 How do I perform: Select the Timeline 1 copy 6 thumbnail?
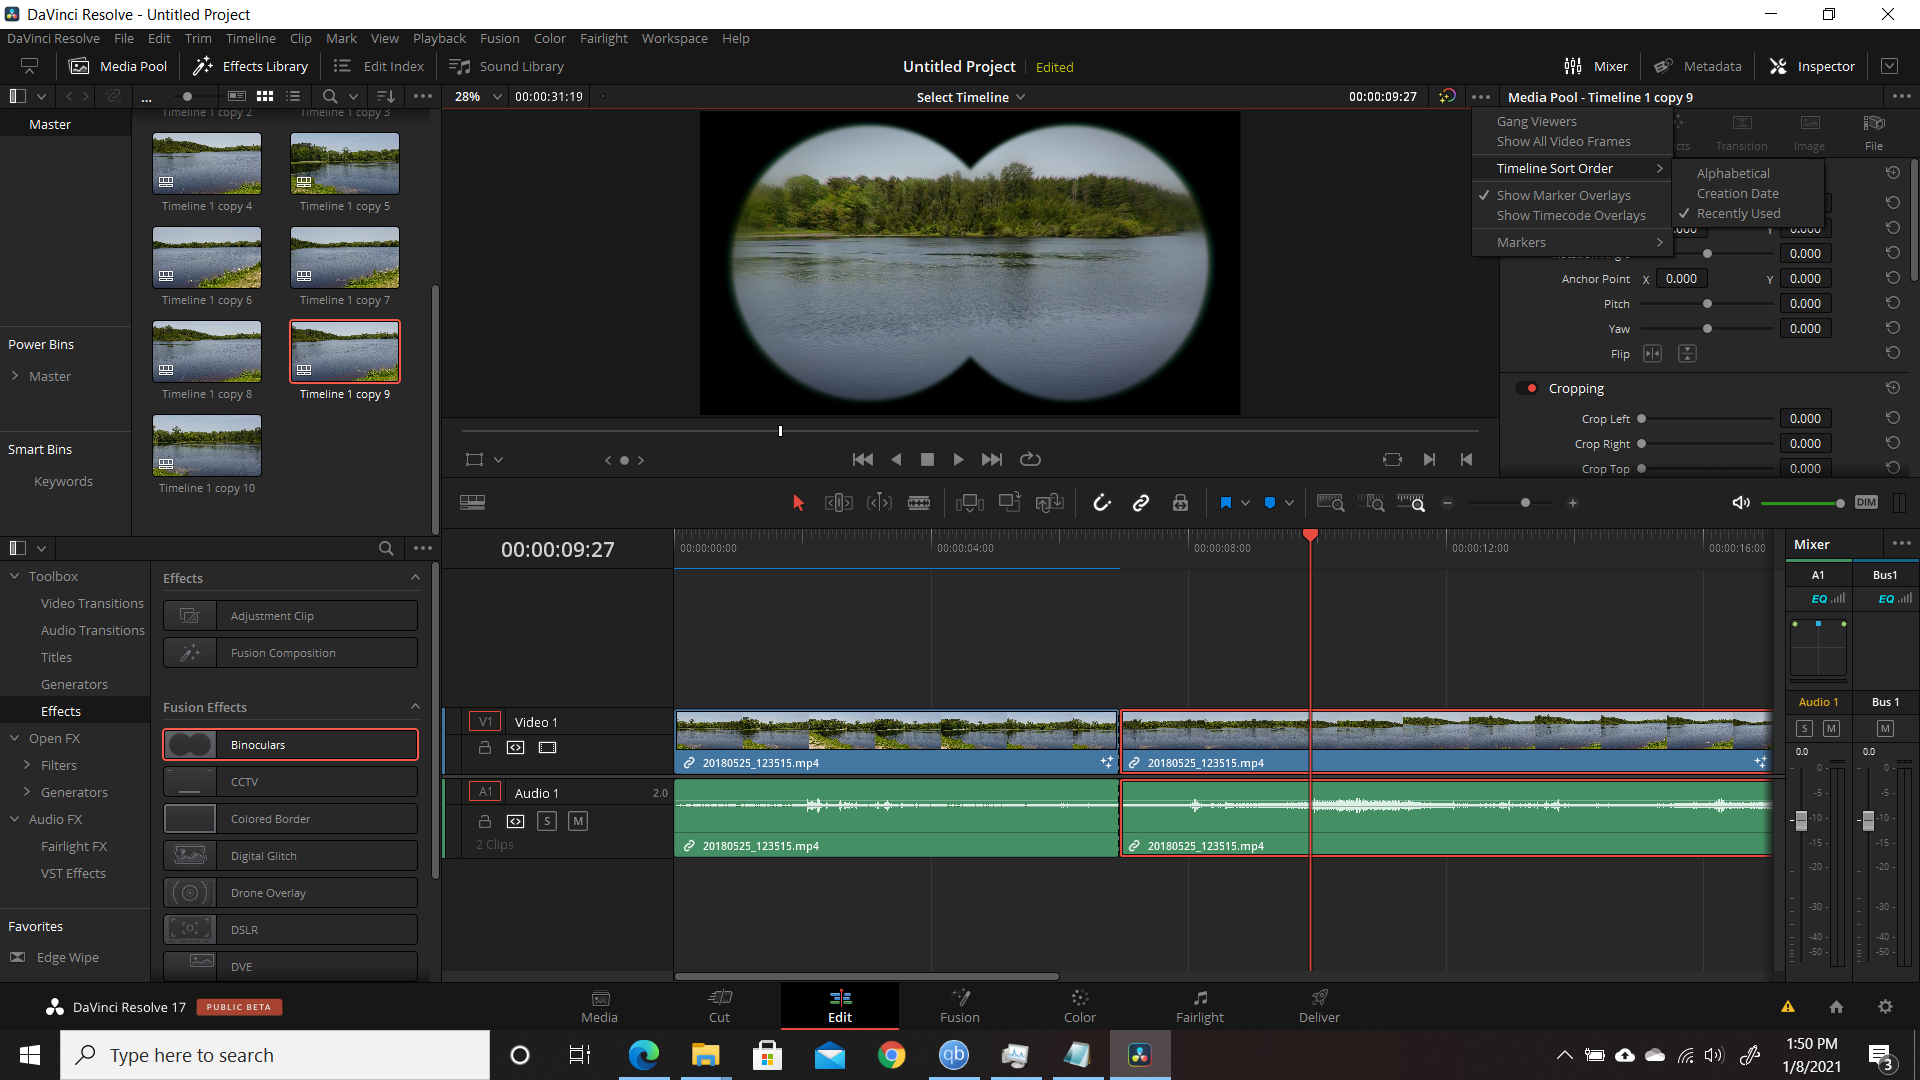tap(207, 258)
